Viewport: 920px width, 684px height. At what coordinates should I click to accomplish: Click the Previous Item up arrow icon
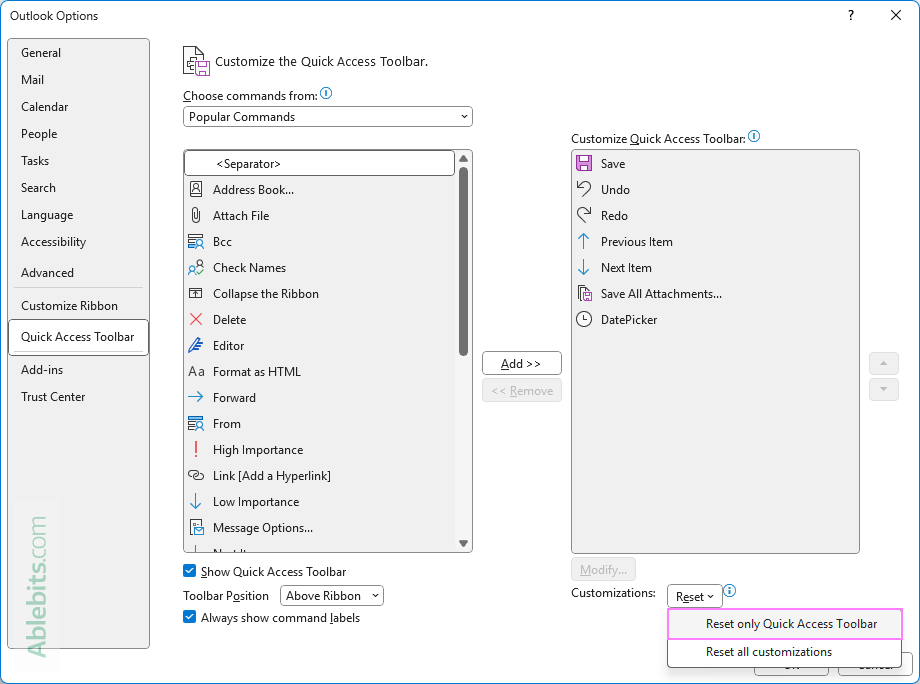click(x=584, y=241)
